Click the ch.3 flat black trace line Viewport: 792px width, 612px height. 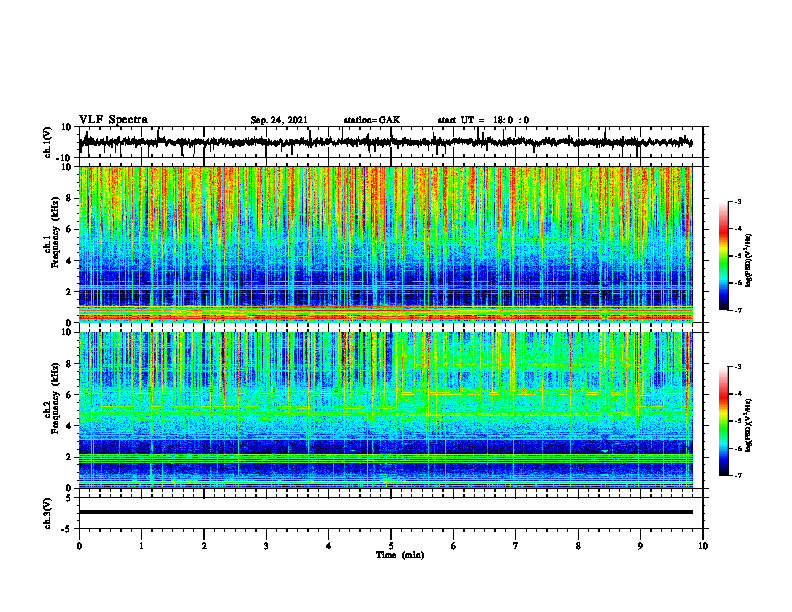tap(386, 512)
